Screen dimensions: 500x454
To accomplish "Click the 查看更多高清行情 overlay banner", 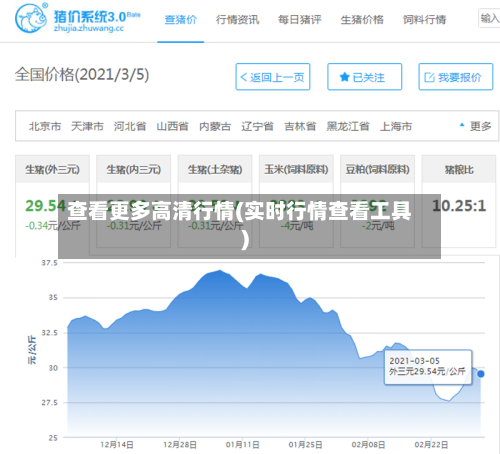I will tap(249, 226).
